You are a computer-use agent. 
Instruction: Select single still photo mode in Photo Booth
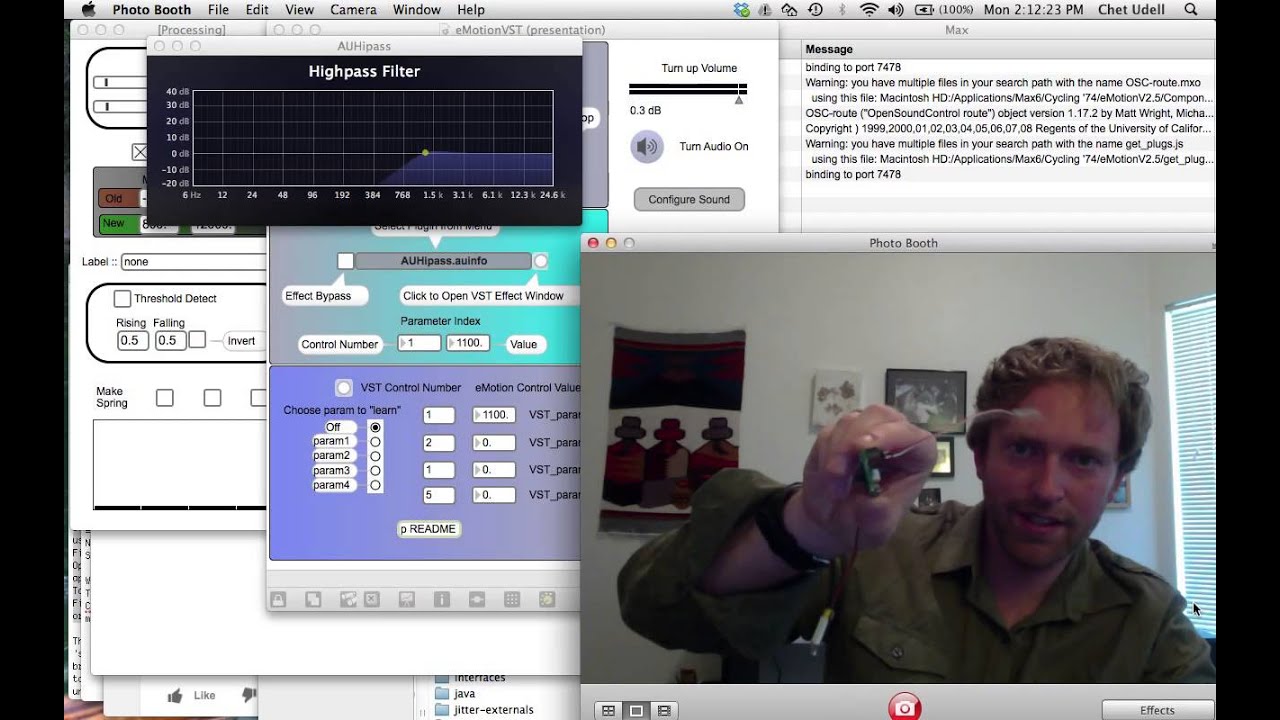(636, 711)
